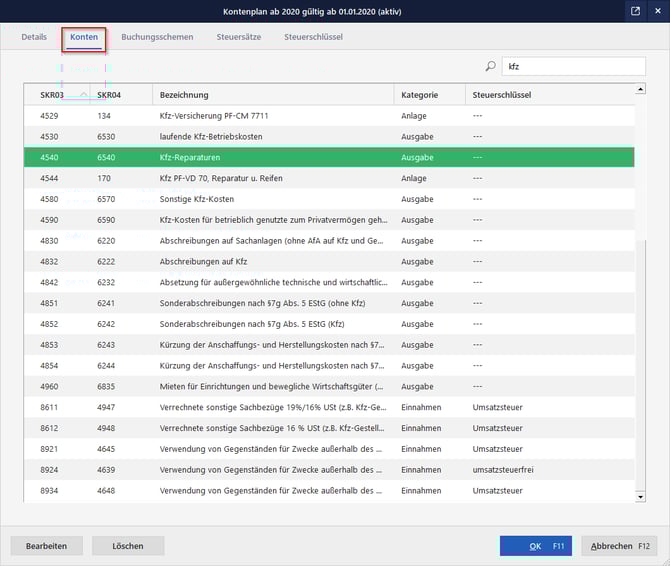Click SKR04 cell 6222
The height and width of the screenshot is (566, 670).
coord(106,261)
